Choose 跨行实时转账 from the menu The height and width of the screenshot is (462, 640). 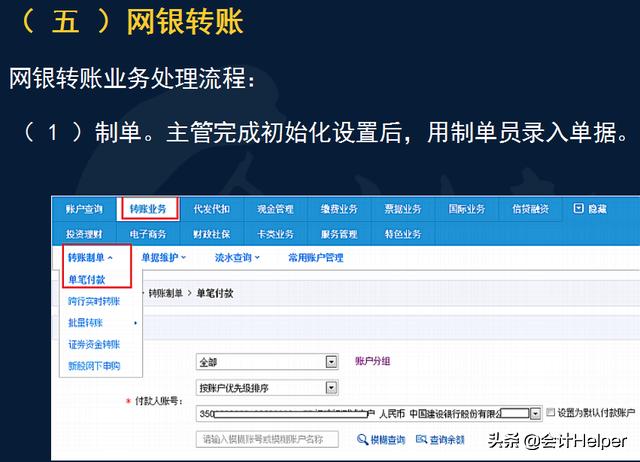coord(94,301)
